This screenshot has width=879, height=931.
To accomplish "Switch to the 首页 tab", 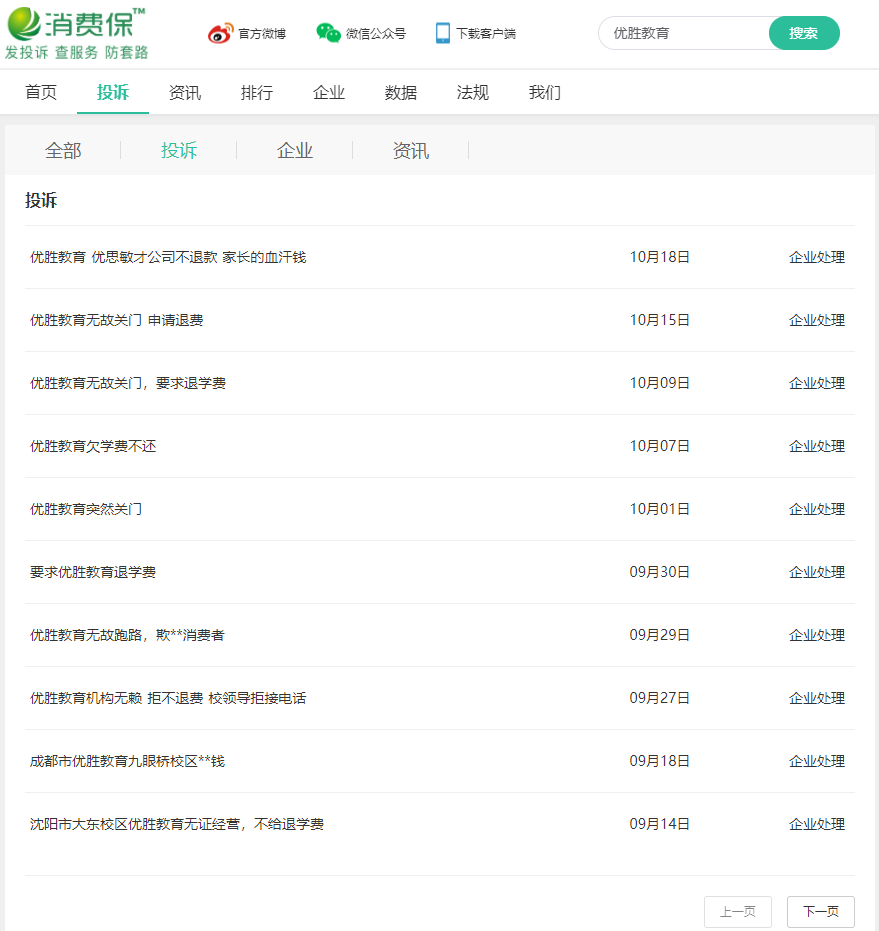I will point(40,92).
